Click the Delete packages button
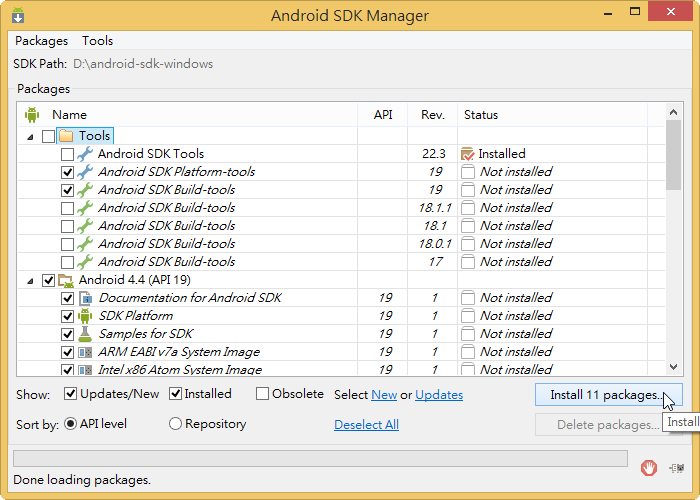 point(608,425)
